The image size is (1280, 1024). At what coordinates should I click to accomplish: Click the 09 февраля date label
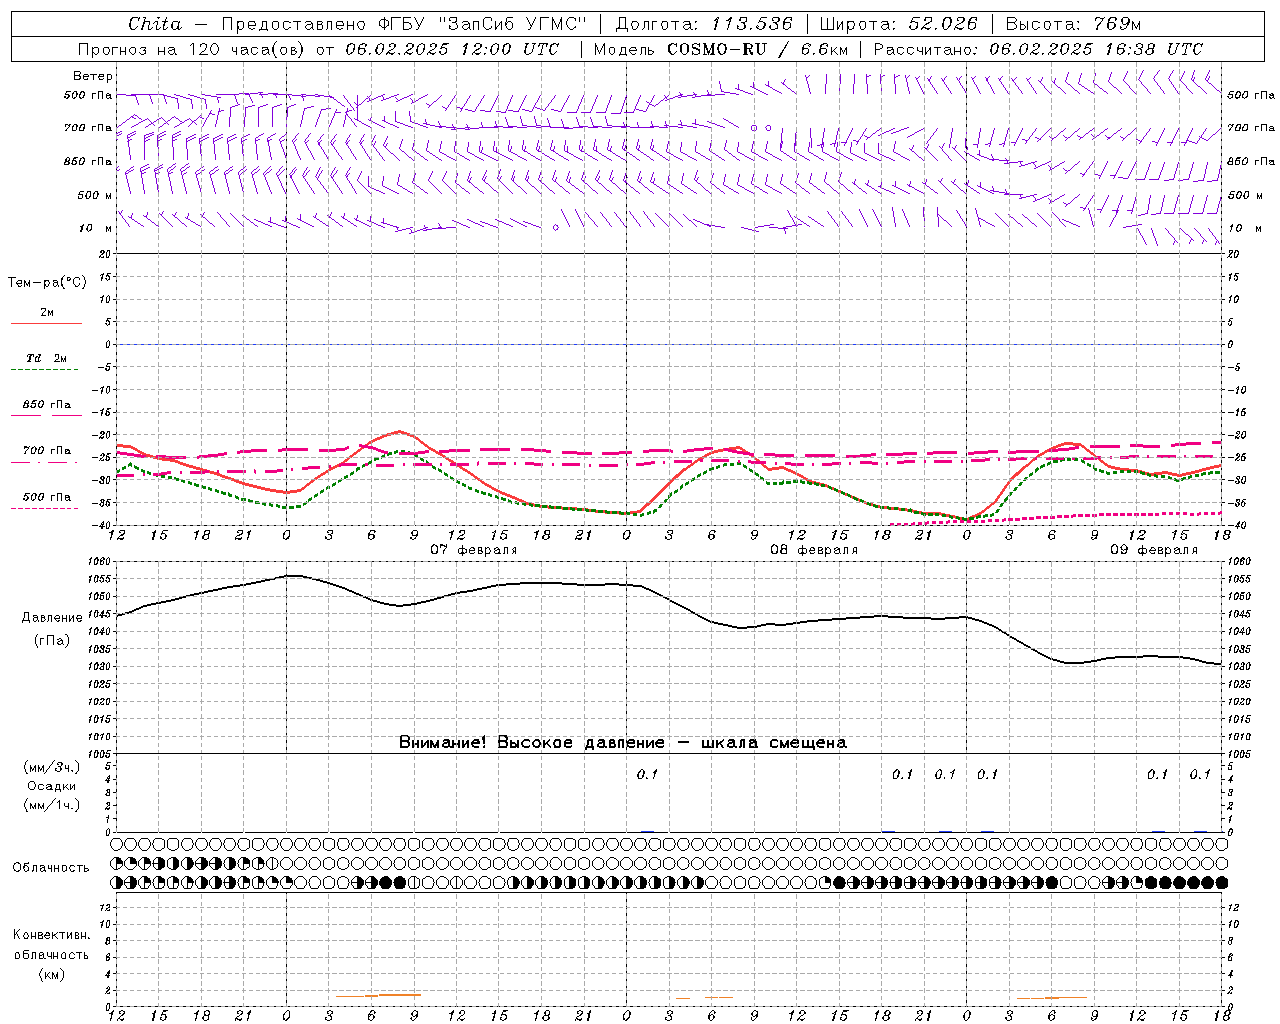click(x=1154, y=550)
